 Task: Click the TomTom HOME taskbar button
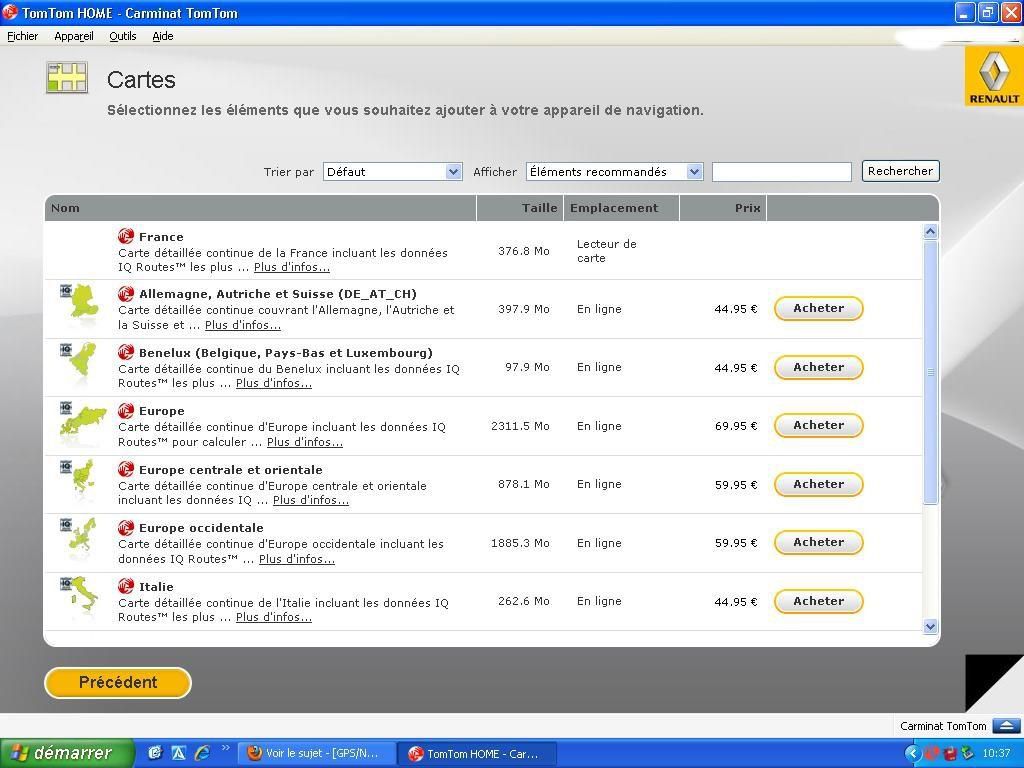click(477, 754)
